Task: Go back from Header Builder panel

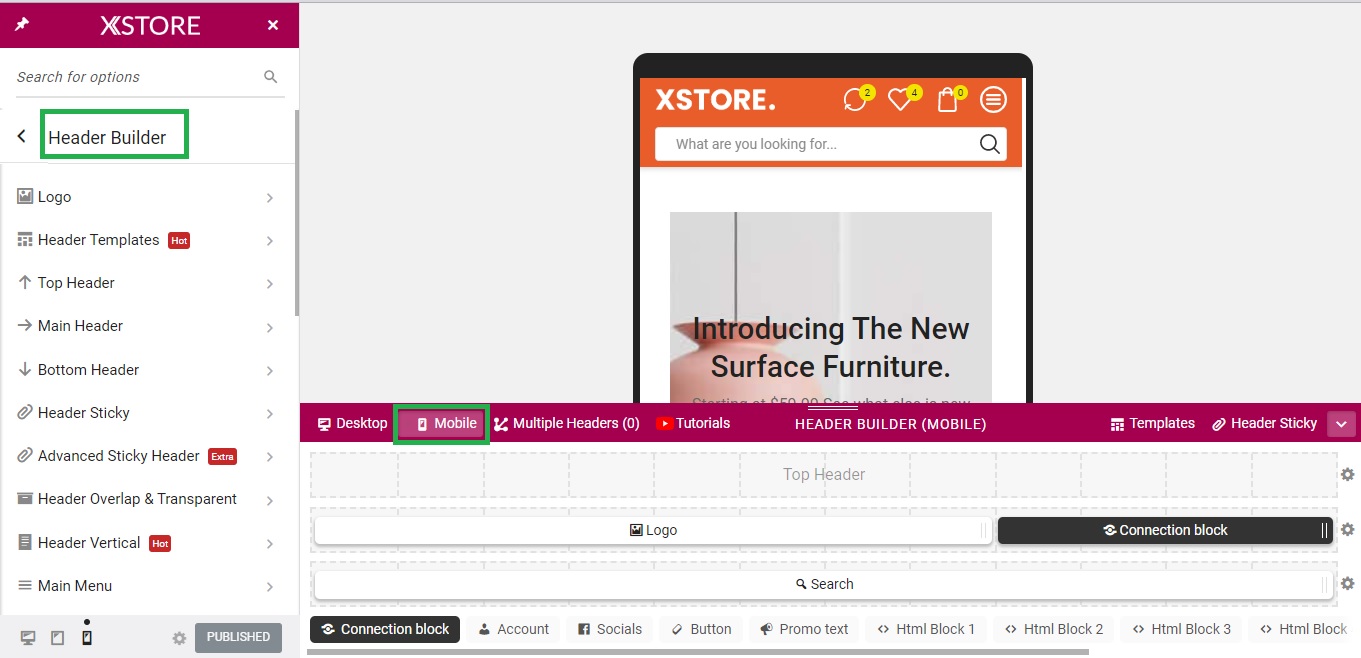Action: pos(21,137)
